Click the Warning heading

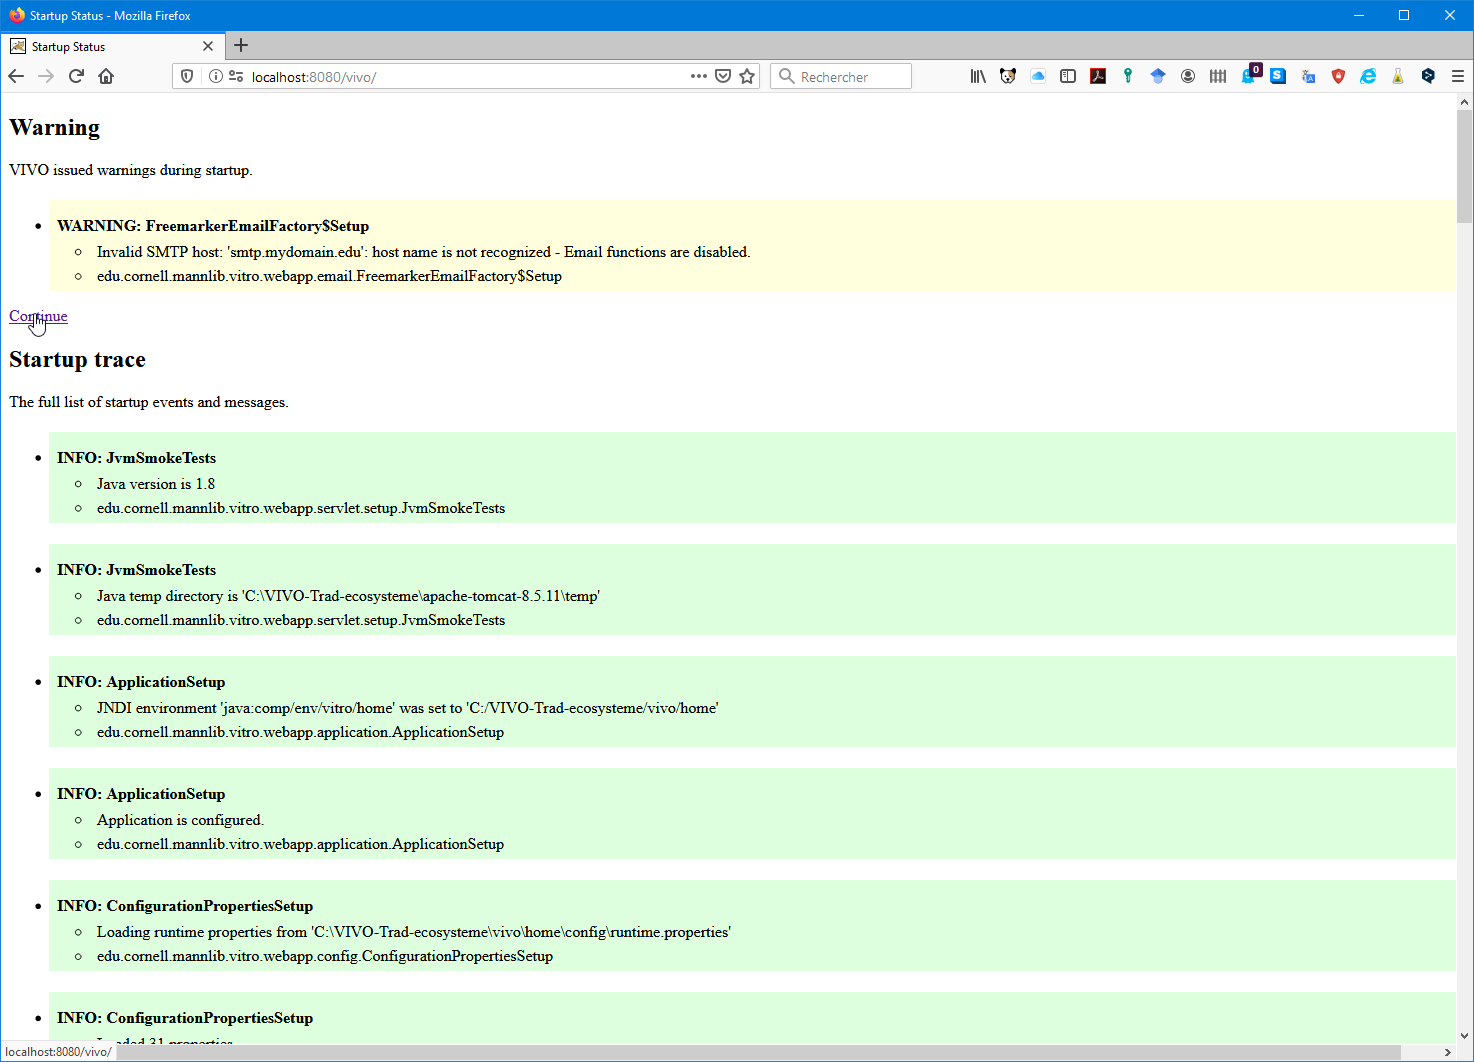55,128
